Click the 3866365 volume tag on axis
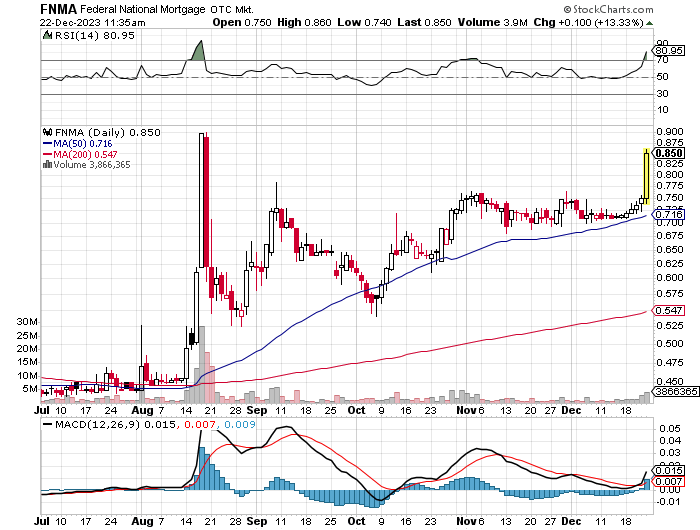Image resolution: width=700 pixels, height=530 pixels. click(x=676, y=392)
